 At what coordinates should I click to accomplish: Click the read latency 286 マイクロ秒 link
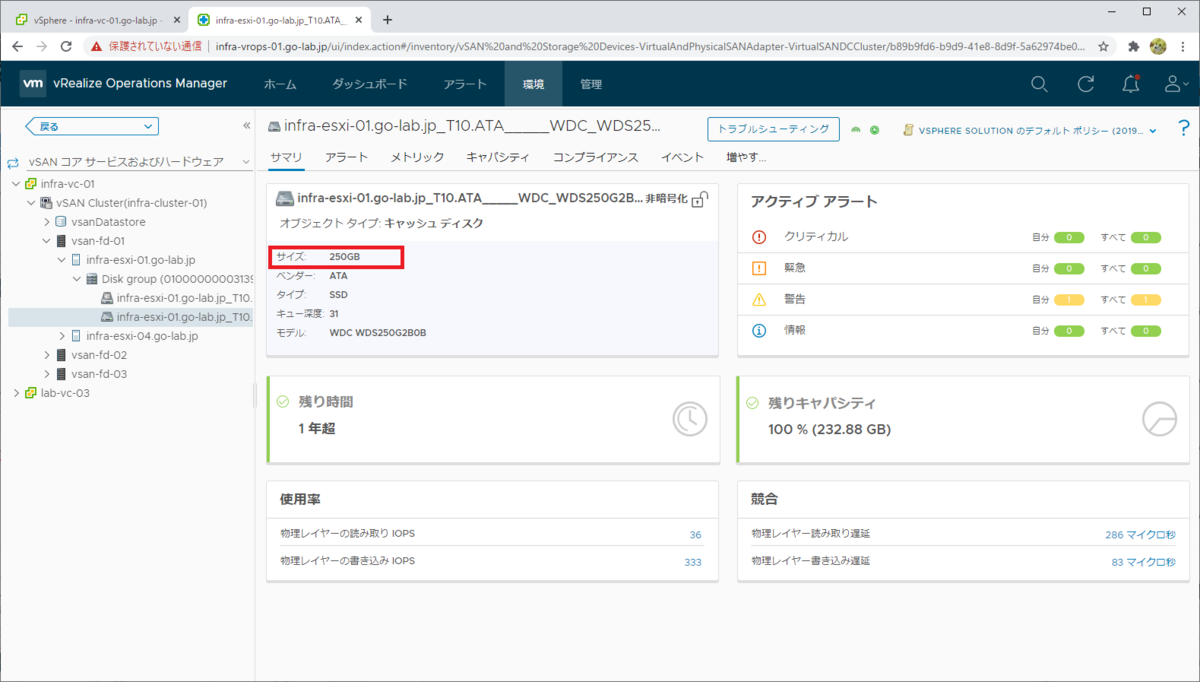pos(1140,535)
